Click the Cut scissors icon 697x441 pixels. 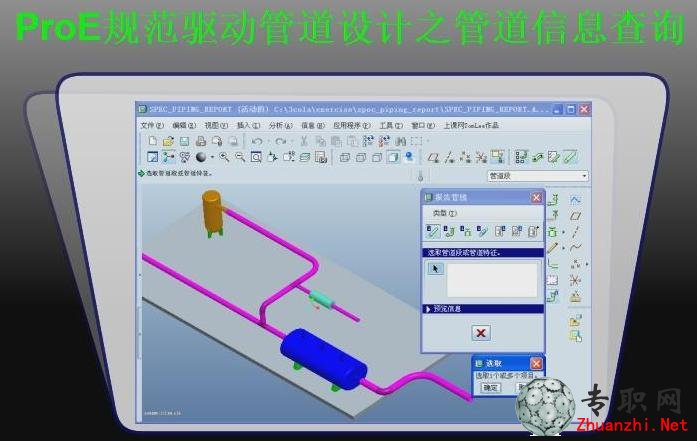point(304,141)
